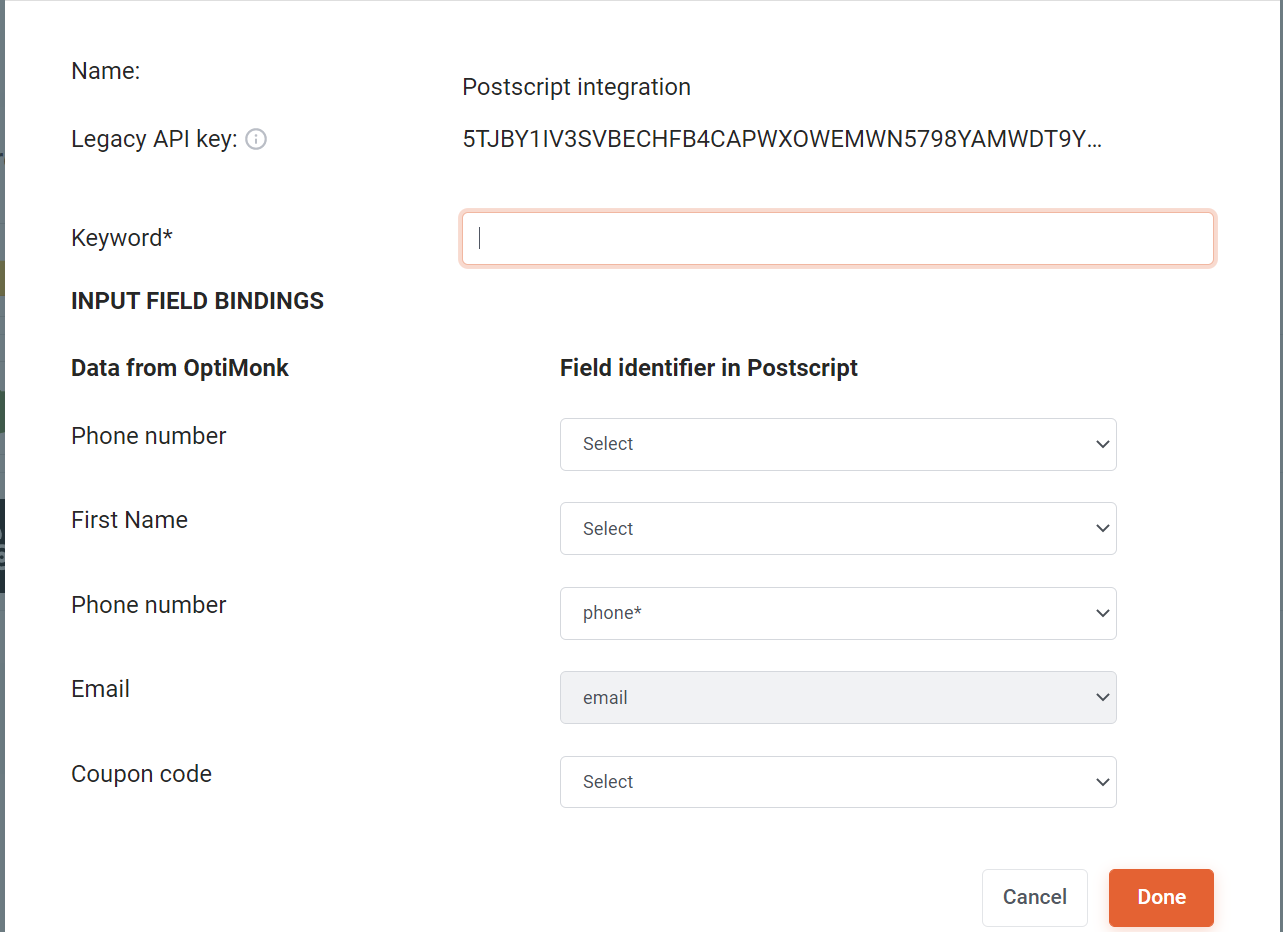Click the Coupon code row label

click(141, 774)
